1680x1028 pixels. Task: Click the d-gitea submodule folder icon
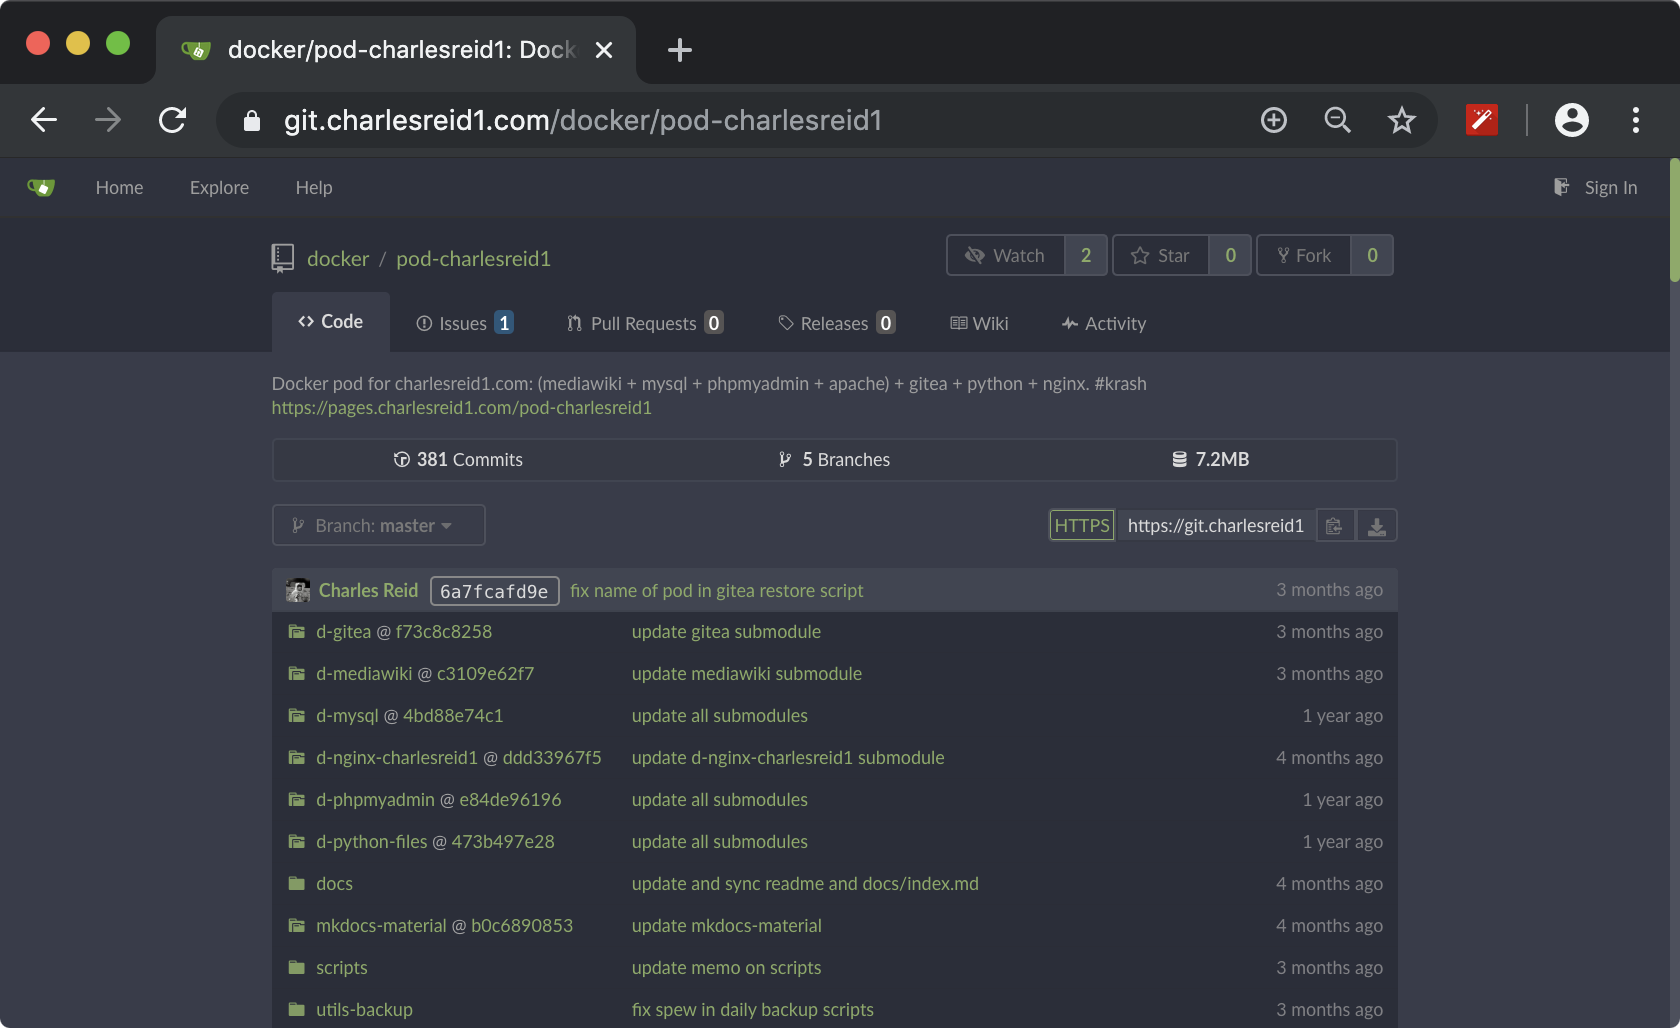coord(297,632)
